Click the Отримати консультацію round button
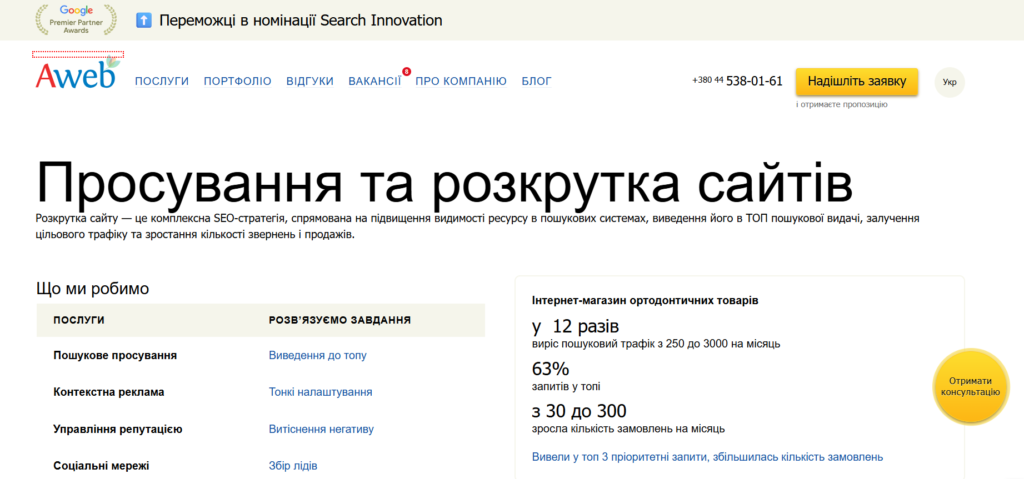The height and width of the screenshot is (479, 1024). tap(970, 386)
